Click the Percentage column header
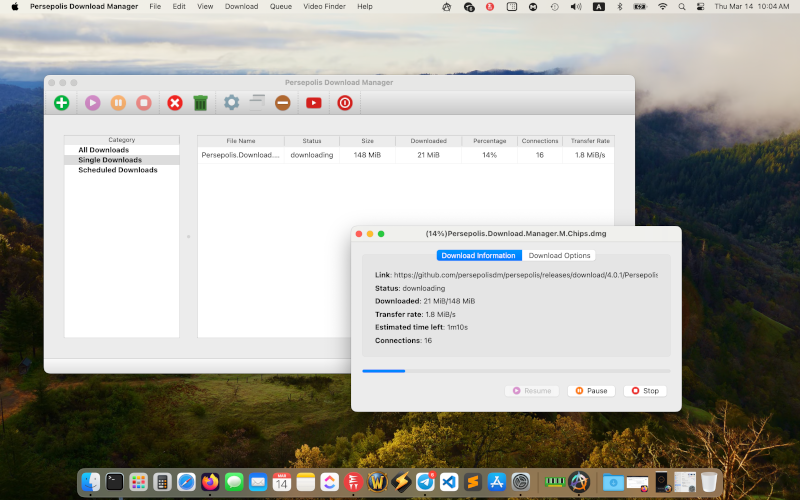This screenshot has height=500, width=800. coord(489,141)
